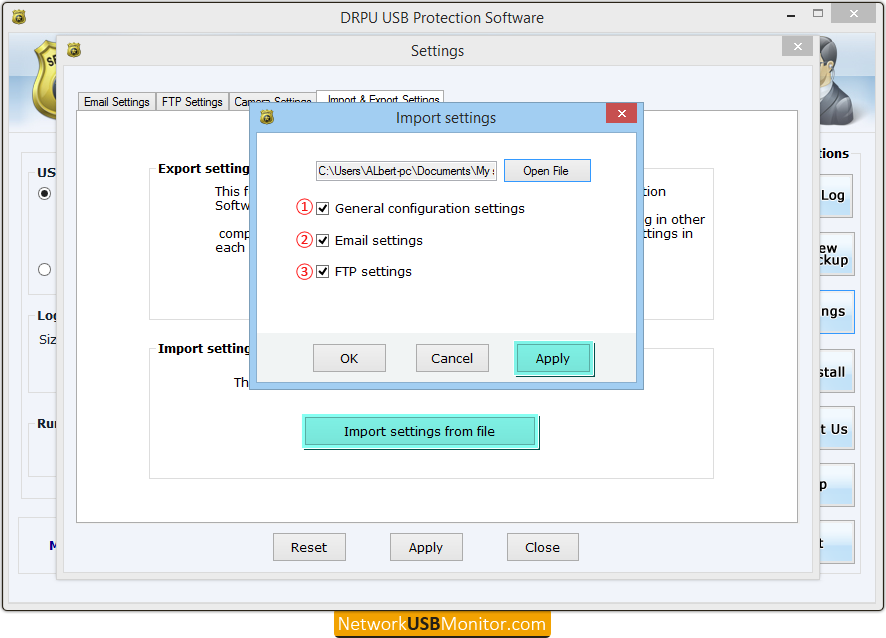Disable the FTP settings checkbox

[x=323, y=272]
